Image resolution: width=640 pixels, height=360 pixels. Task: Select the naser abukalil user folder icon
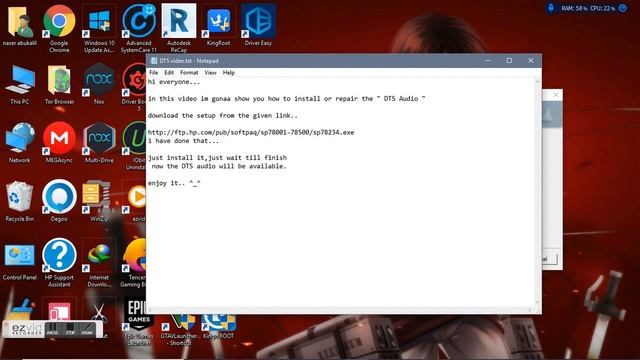[19, 26]
